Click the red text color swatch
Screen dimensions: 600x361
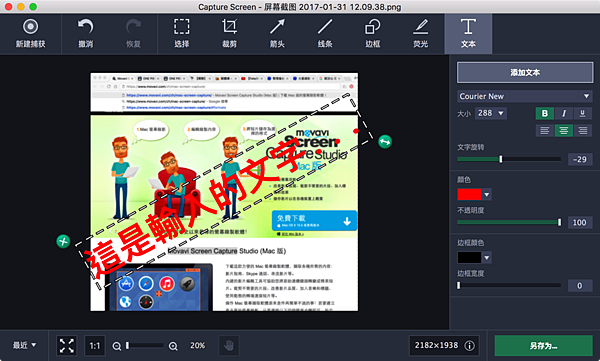(x=470, y=194)
